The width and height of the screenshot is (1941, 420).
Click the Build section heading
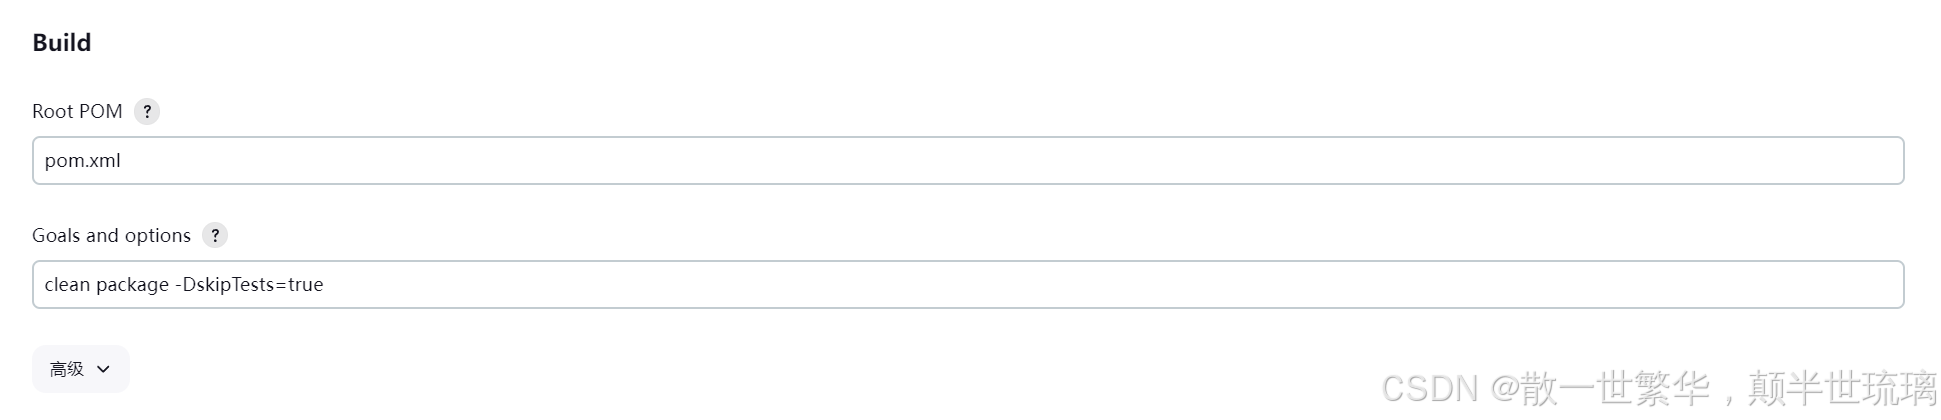(62, 43)
